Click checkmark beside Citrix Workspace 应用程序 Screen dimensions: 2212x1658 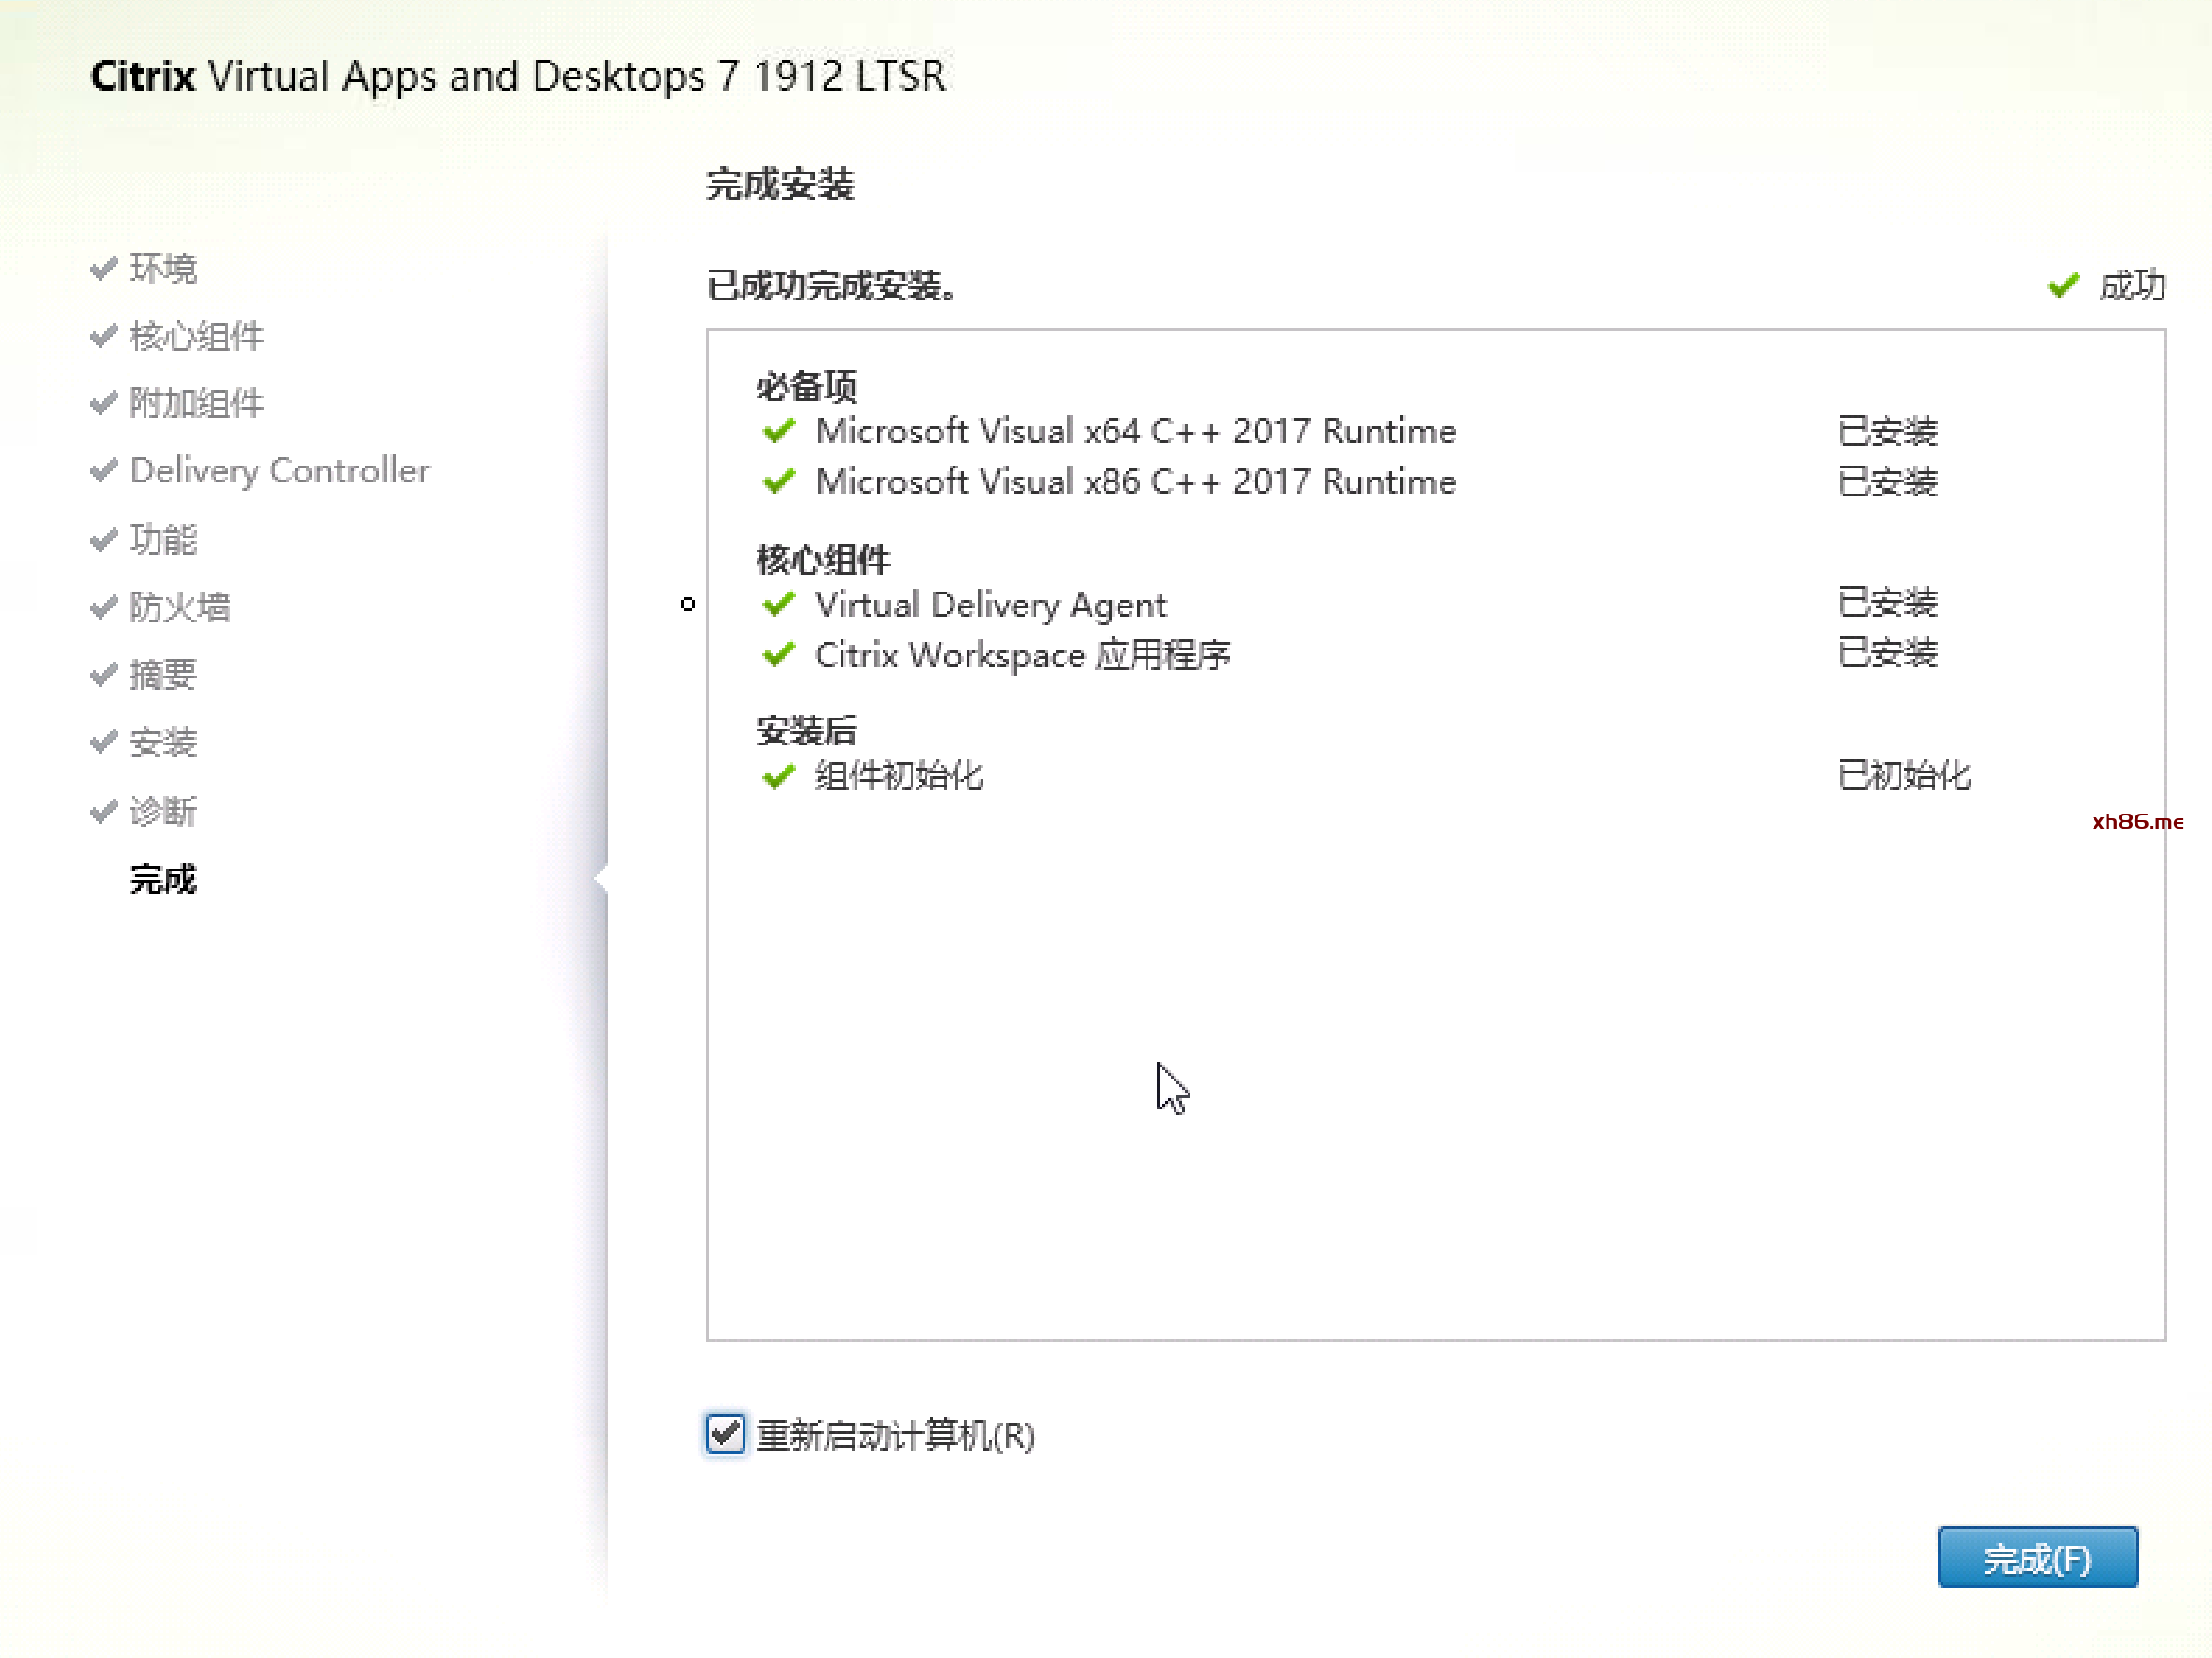(x=778, y=655)
